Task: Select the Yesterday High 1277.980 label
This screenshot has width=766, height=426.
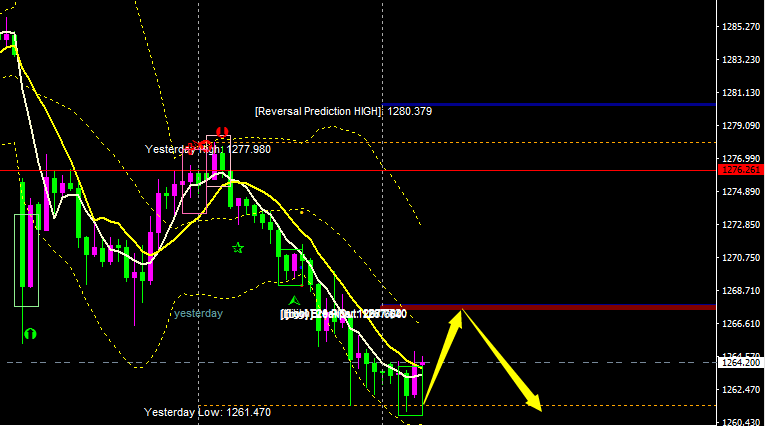Action: point(208,149)
